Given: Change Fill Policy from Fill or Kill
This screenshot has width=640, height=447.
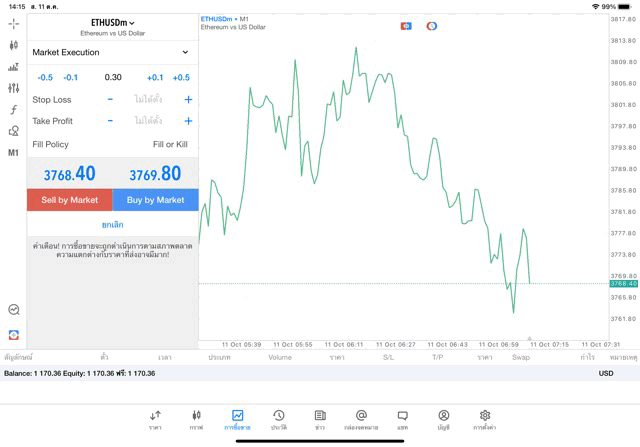Looking at the screenshot, I should click(169, 145).
